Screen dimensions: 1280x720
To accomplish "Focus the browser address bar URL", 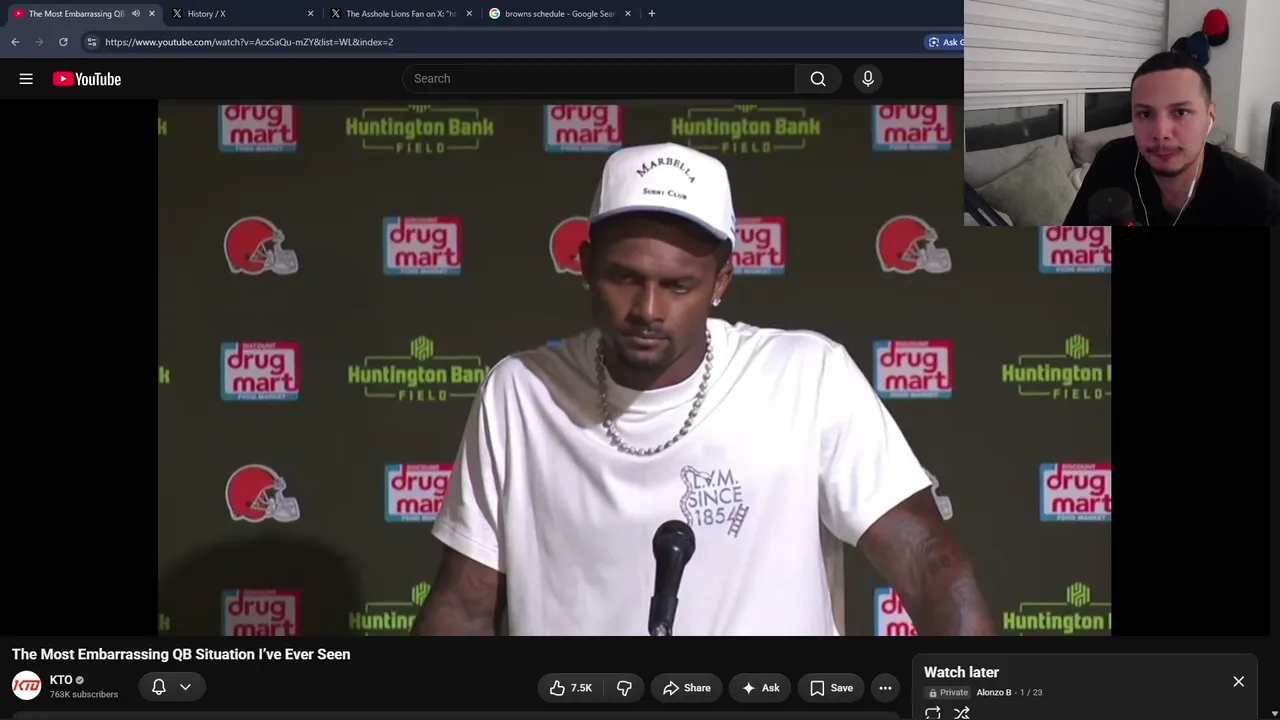I will pyautogui.click(x=249, y=42).
